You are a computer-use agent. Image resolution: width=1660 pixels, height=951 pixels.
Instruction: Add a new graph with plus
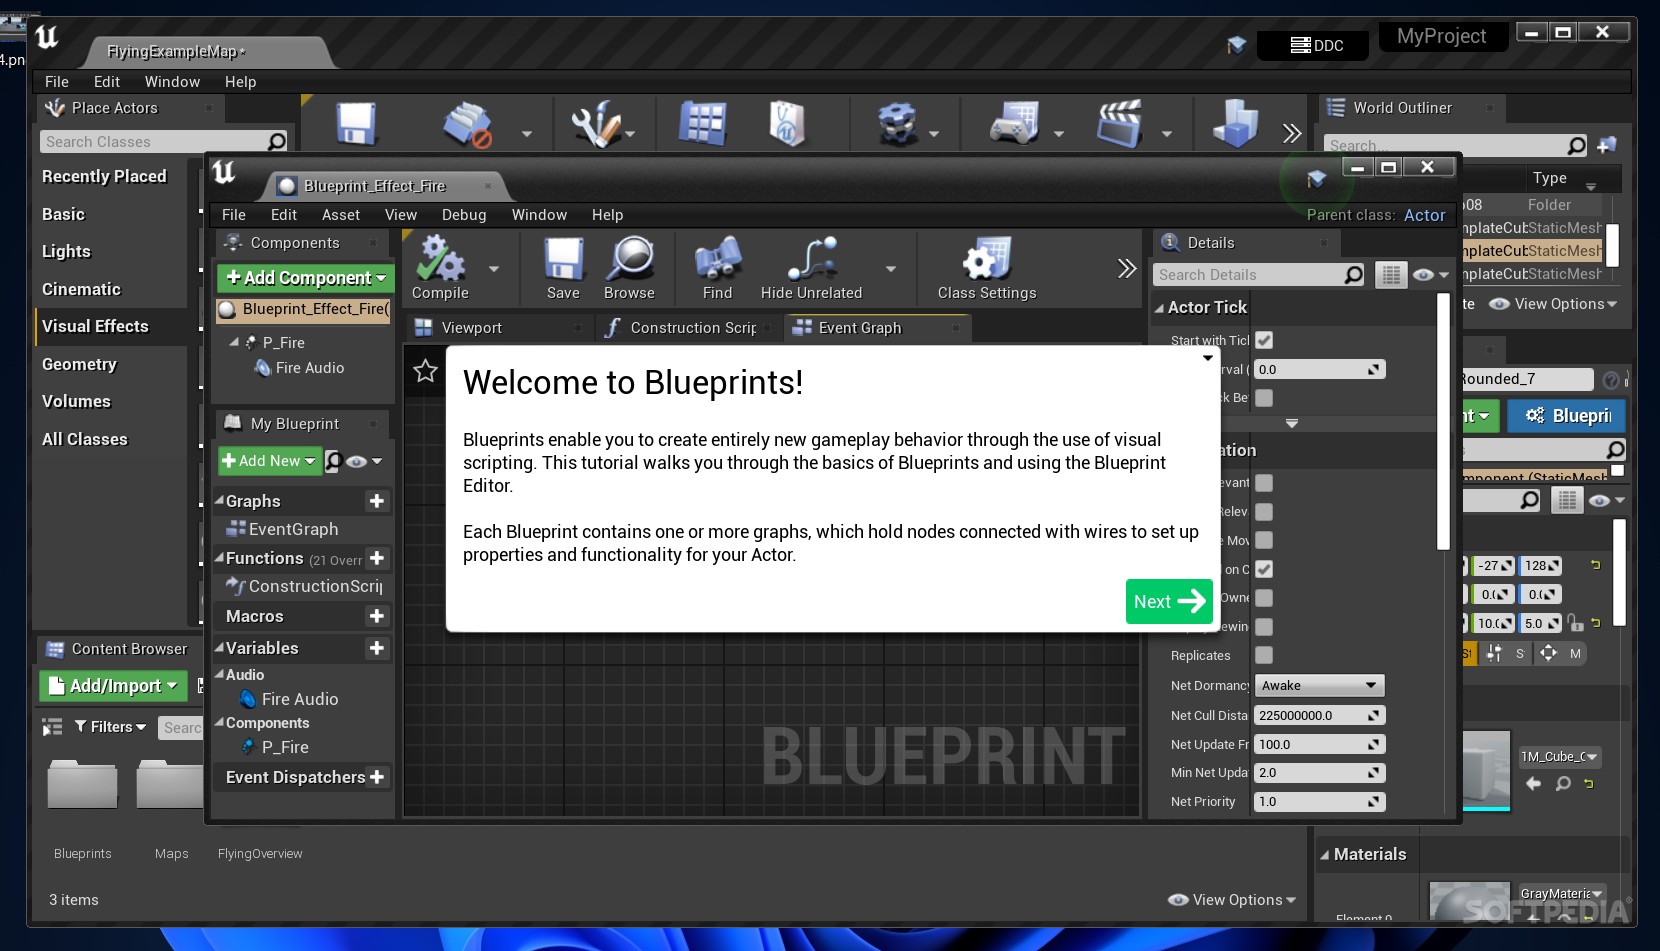click(377, 501)
